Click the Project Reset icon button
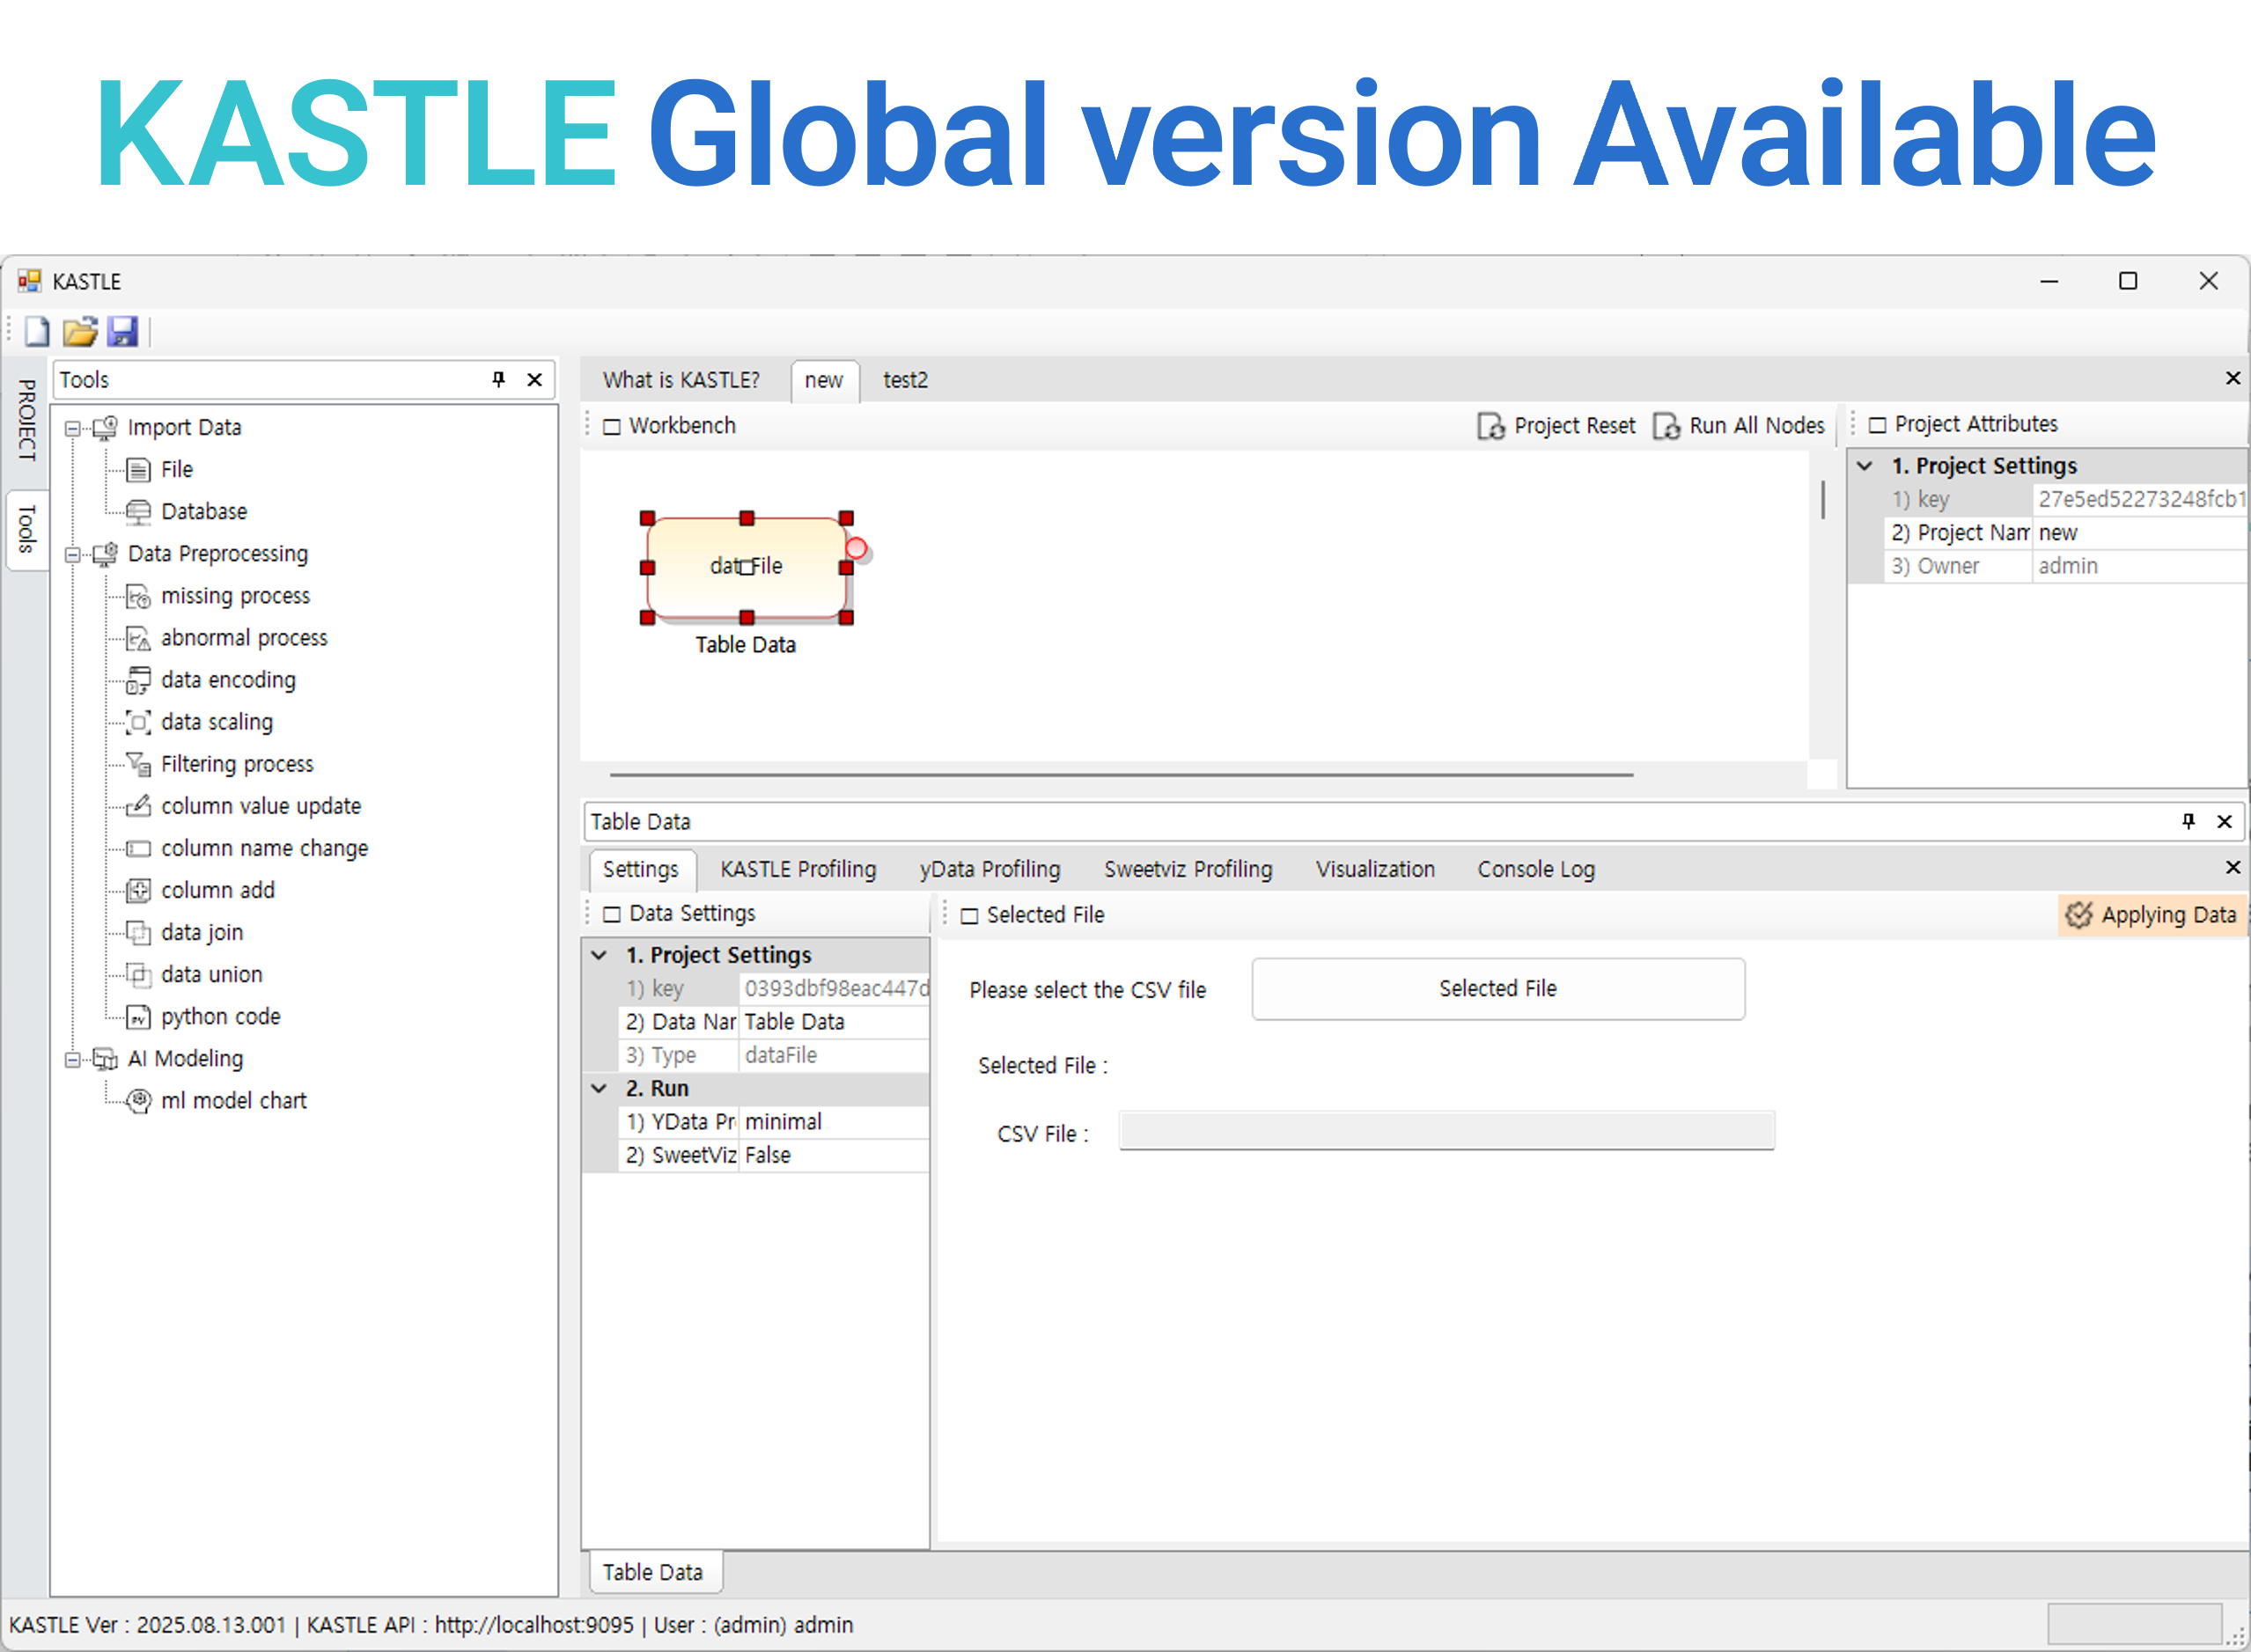The image size is (2251, 1652). click(1490, 426)
